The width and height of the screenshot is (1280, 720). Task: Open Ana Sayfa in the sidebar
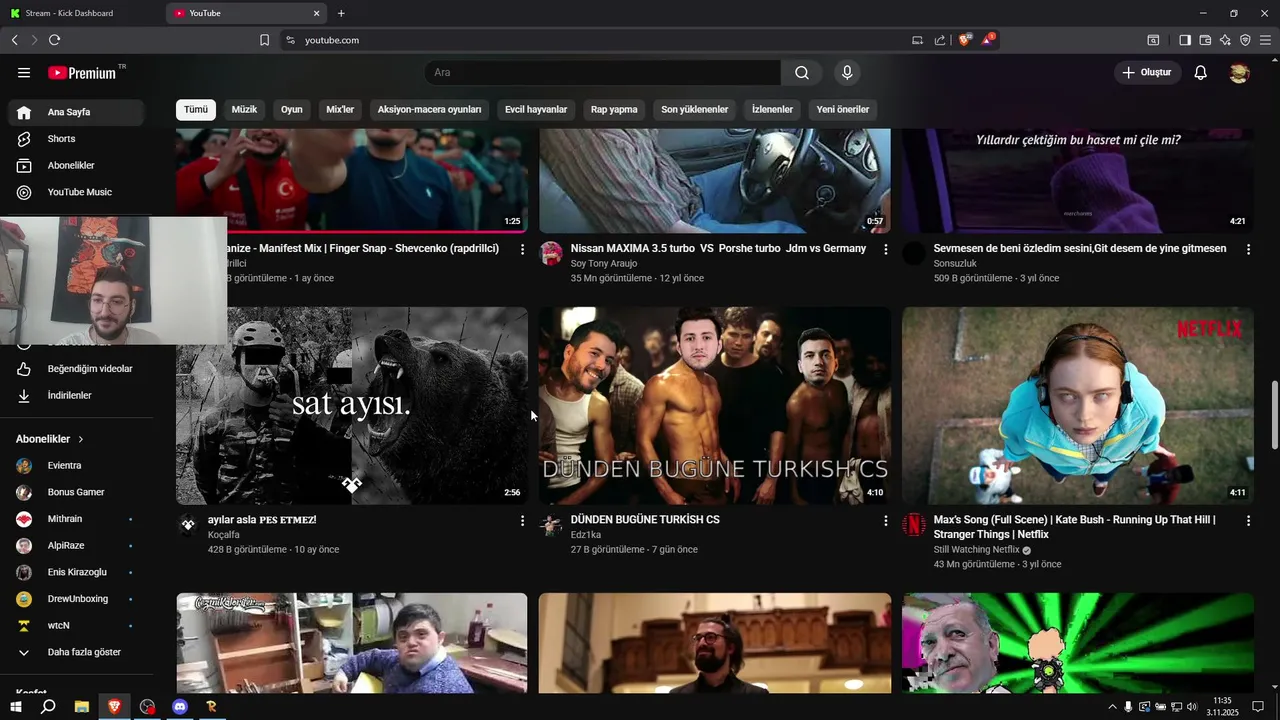[x=76, y=112]
